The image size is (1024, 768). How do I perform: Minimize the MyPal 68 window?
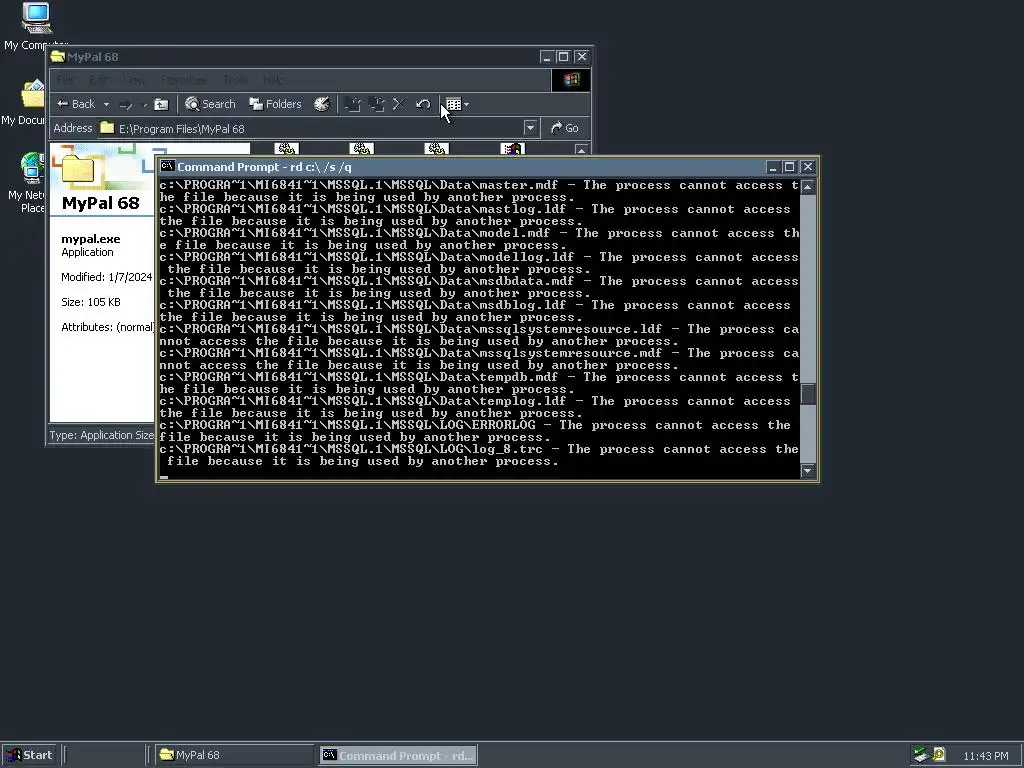point(547,57)
